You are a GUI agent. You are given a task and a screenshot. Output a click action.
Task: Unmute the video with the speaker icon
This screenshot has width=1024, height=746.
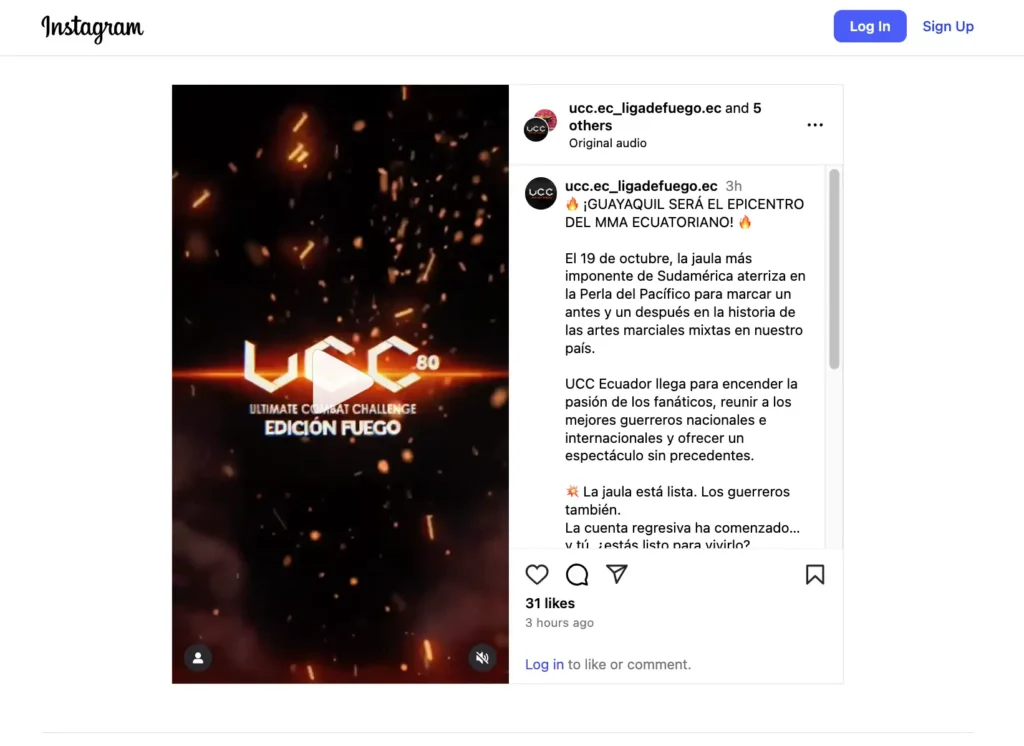point(482,658)
